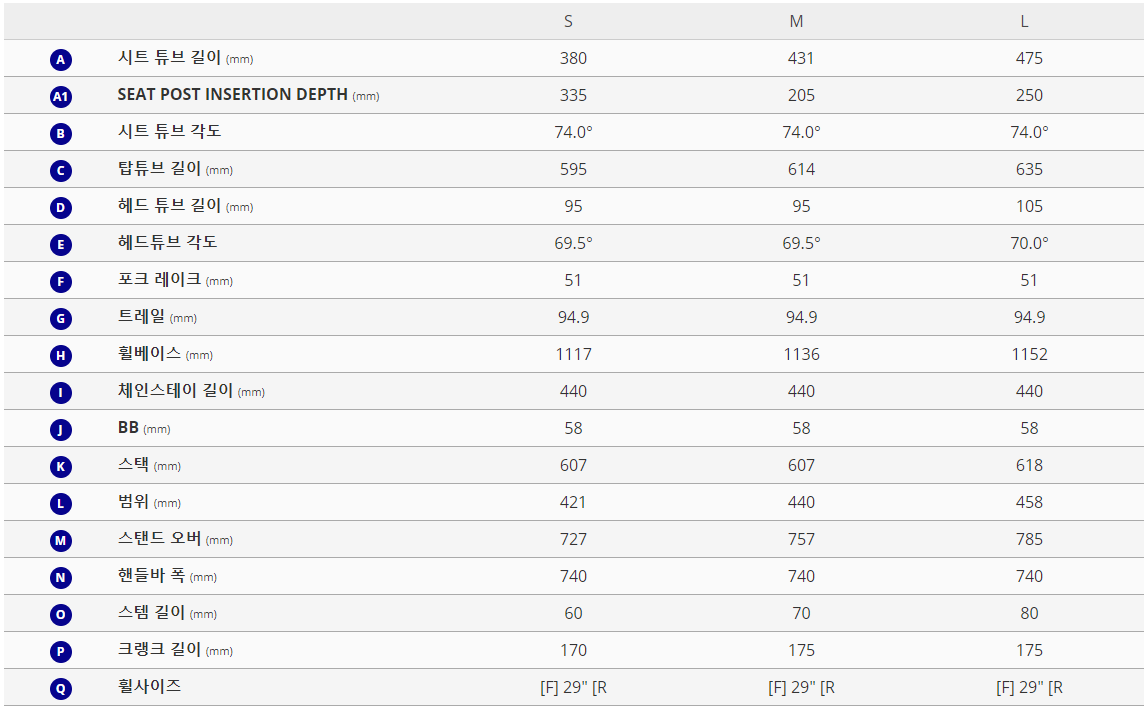Click the L size column header
The image size is (1147, 709).
[x=1024, y=21]
